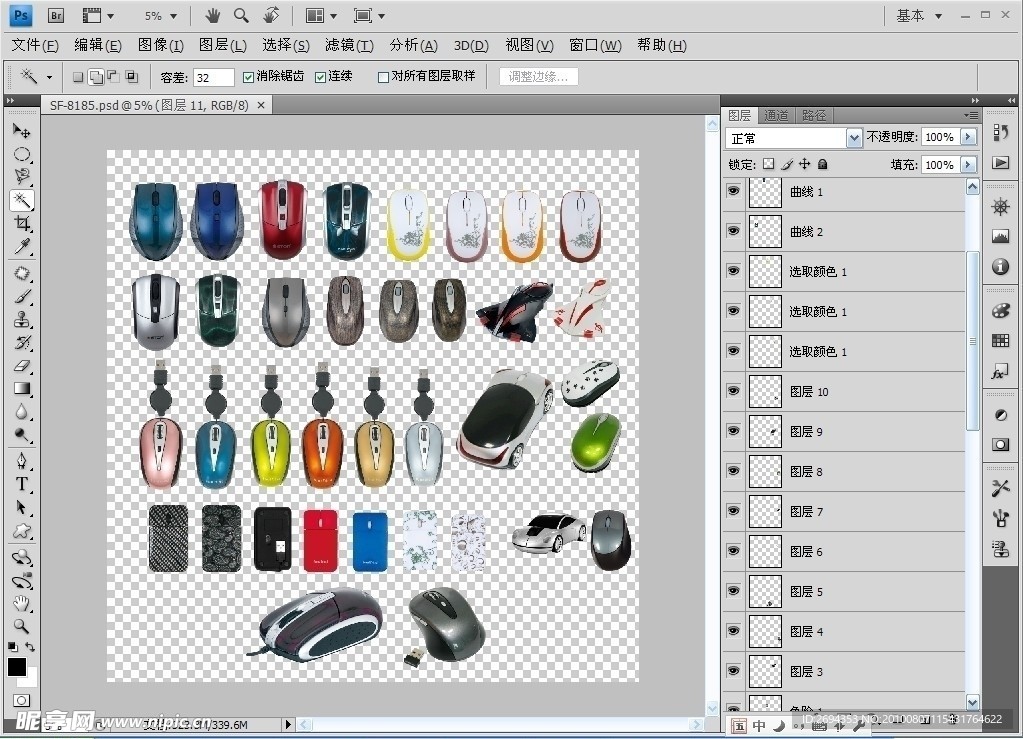Select the Elliptical Marquee tool
Screen dimensions: 1023x739
(x=22, y=155)
